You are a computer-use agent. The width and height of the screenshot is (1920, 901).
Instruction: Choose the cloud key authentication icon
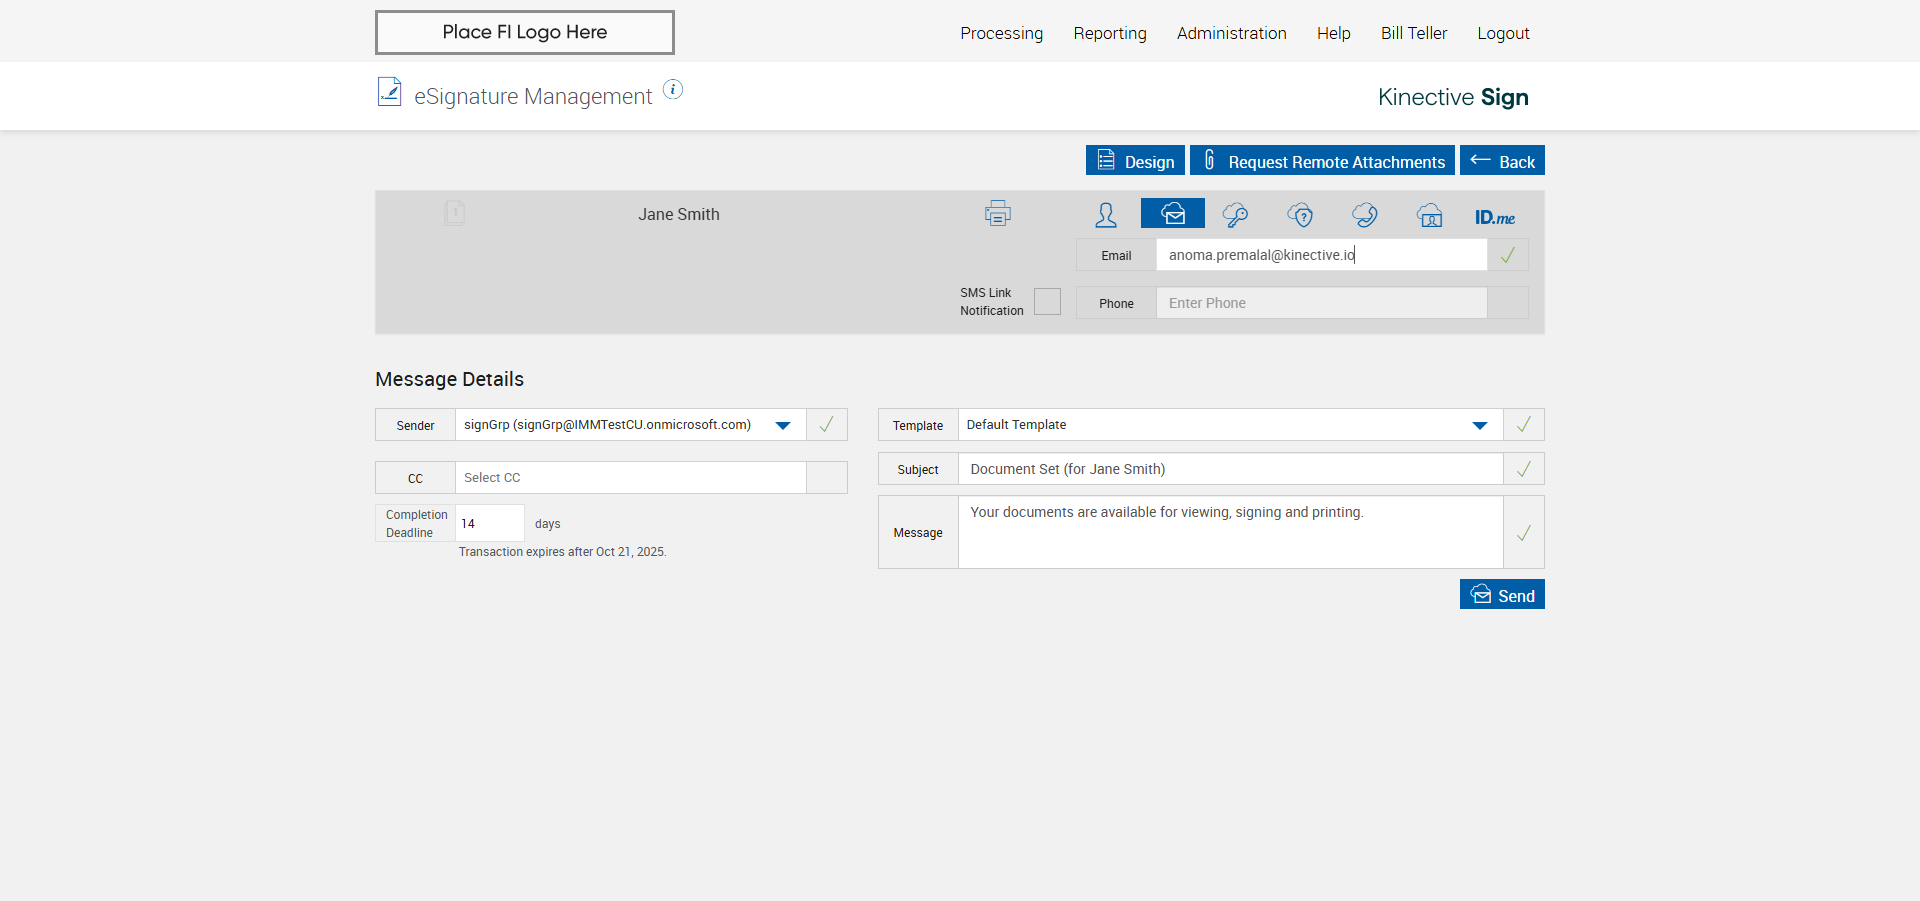click(1235, 215)
